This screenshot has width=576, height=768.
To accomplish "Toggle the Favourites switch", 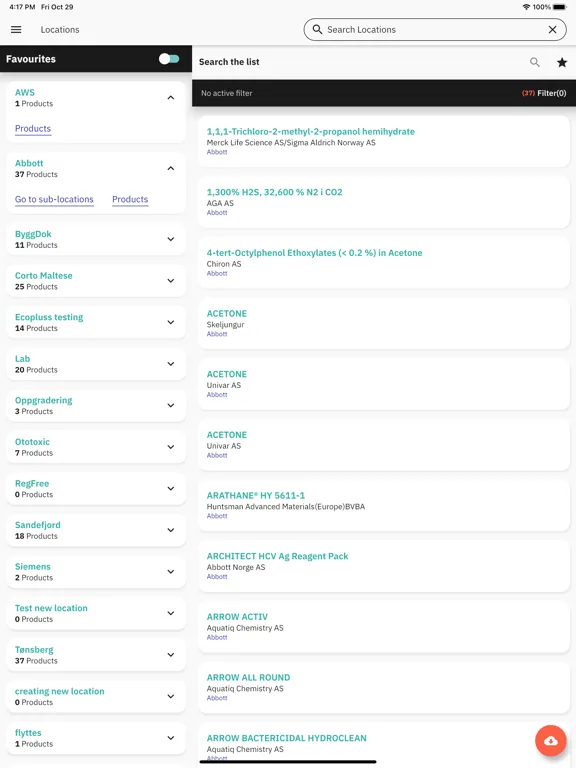I will coord(169,59).
